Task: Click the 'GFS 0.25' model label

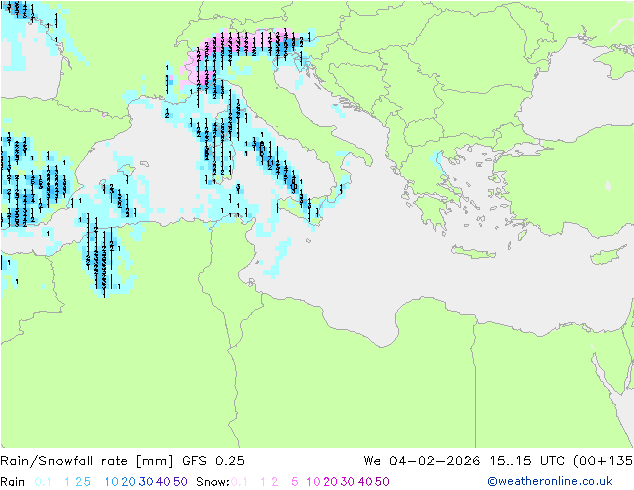Action: point(213,460)
